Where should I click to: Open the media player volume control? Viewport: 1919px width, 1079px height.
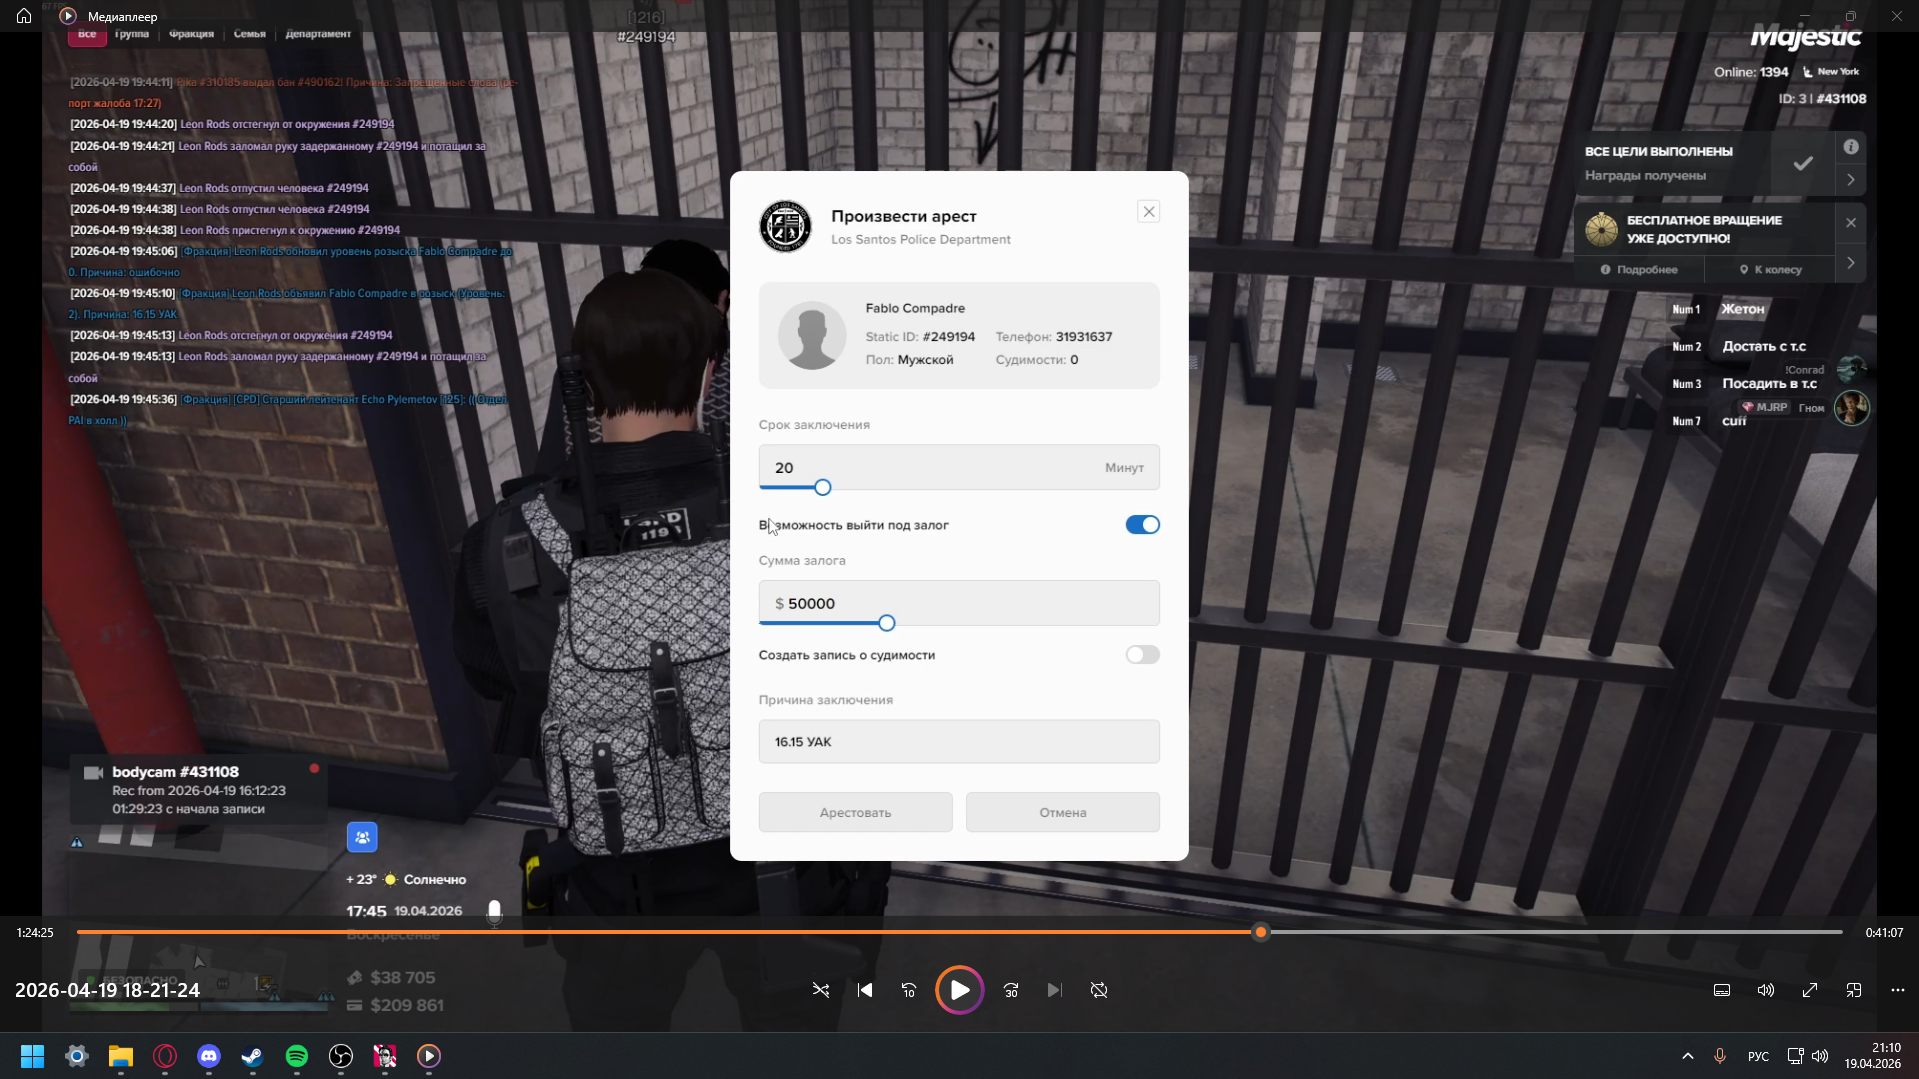coord(1766,990)
